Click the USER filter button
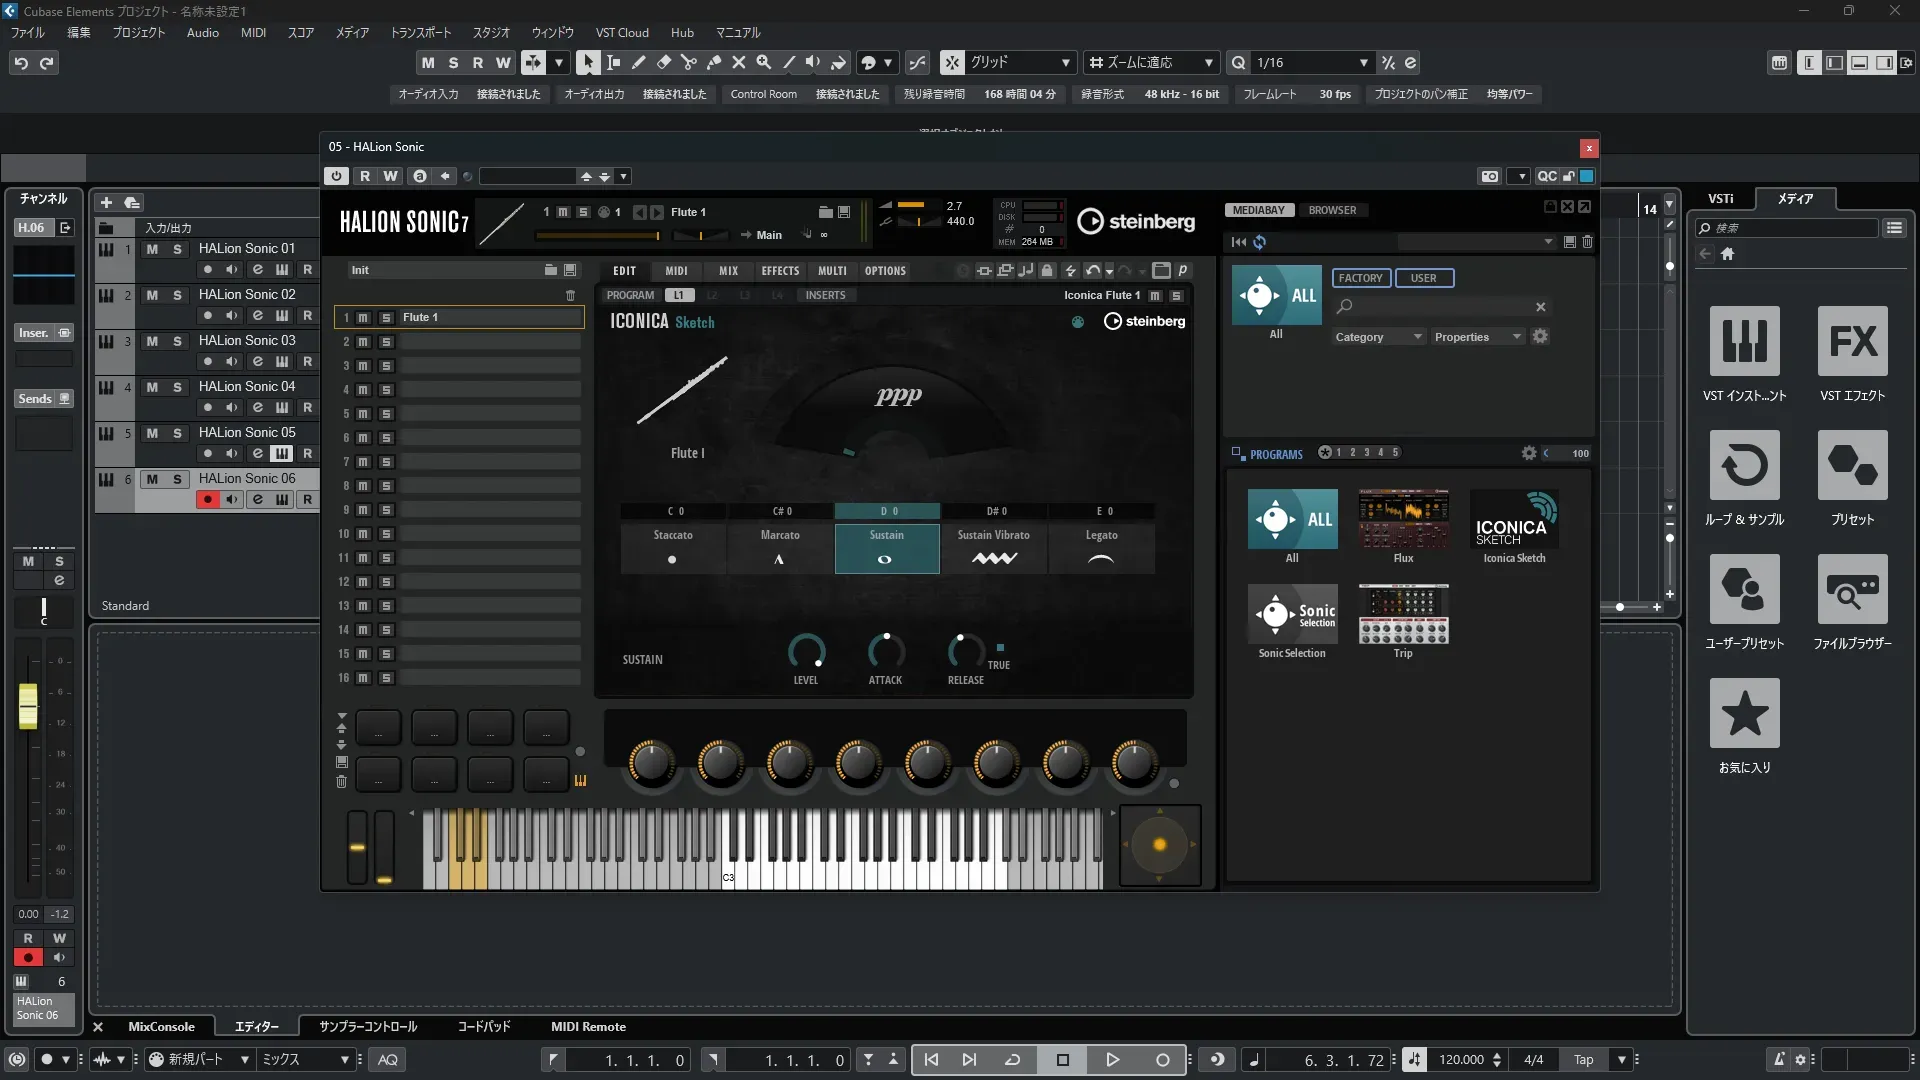 tap(1423, 278)
